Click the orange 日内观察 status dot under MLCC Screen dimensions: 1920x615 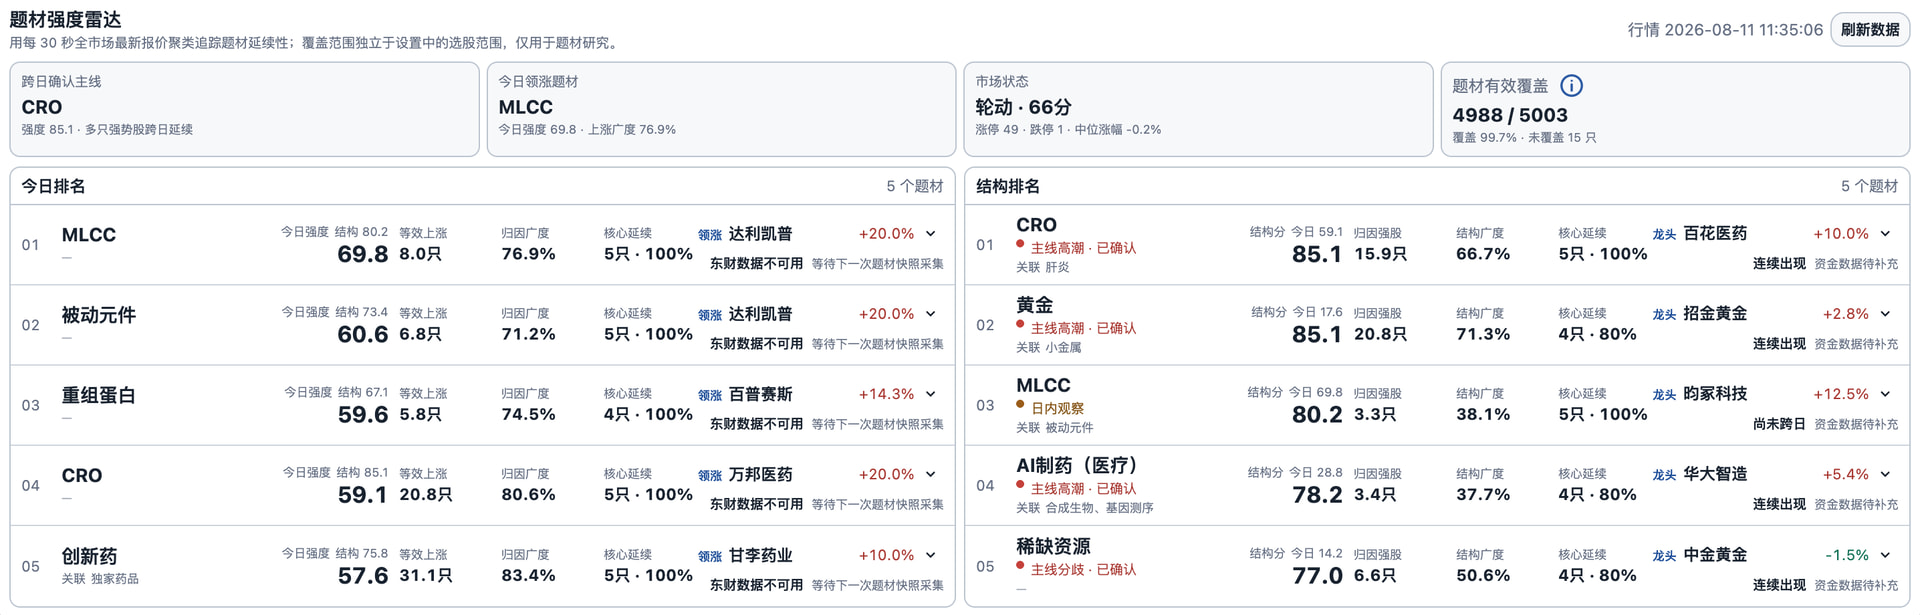(x=1020, y=405)
